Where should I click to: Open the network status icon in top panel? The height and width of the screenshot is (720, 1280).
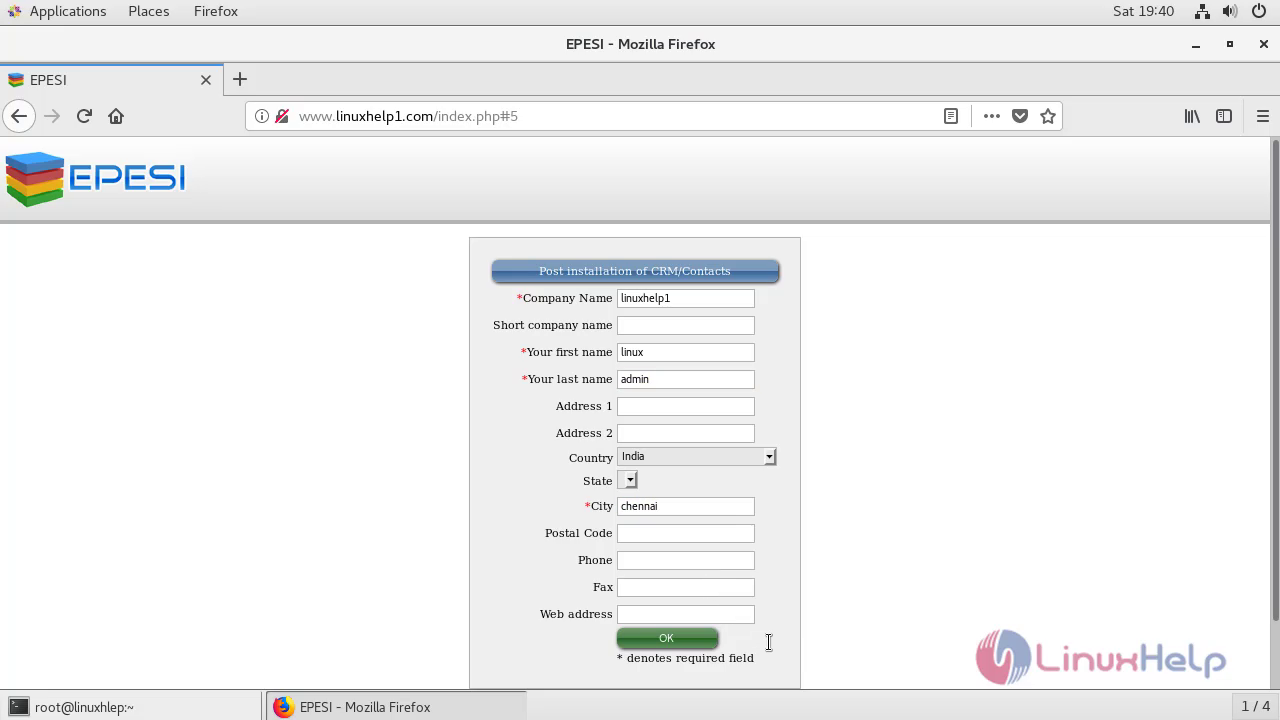coord(1203,11)
